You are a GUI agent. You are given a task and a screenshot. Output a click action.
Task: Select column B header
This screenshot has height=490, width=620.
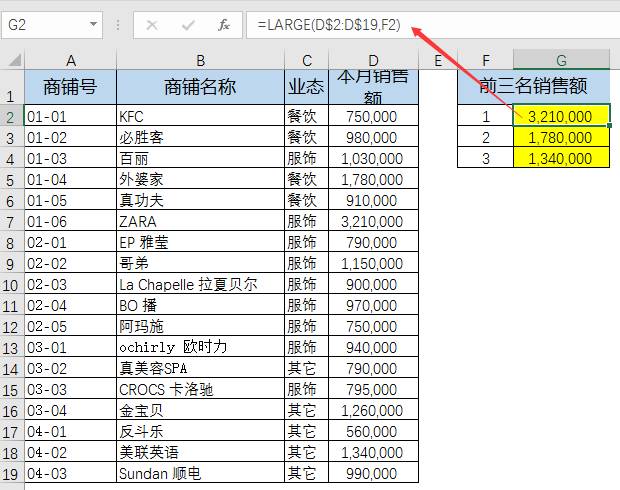point(200,60)
